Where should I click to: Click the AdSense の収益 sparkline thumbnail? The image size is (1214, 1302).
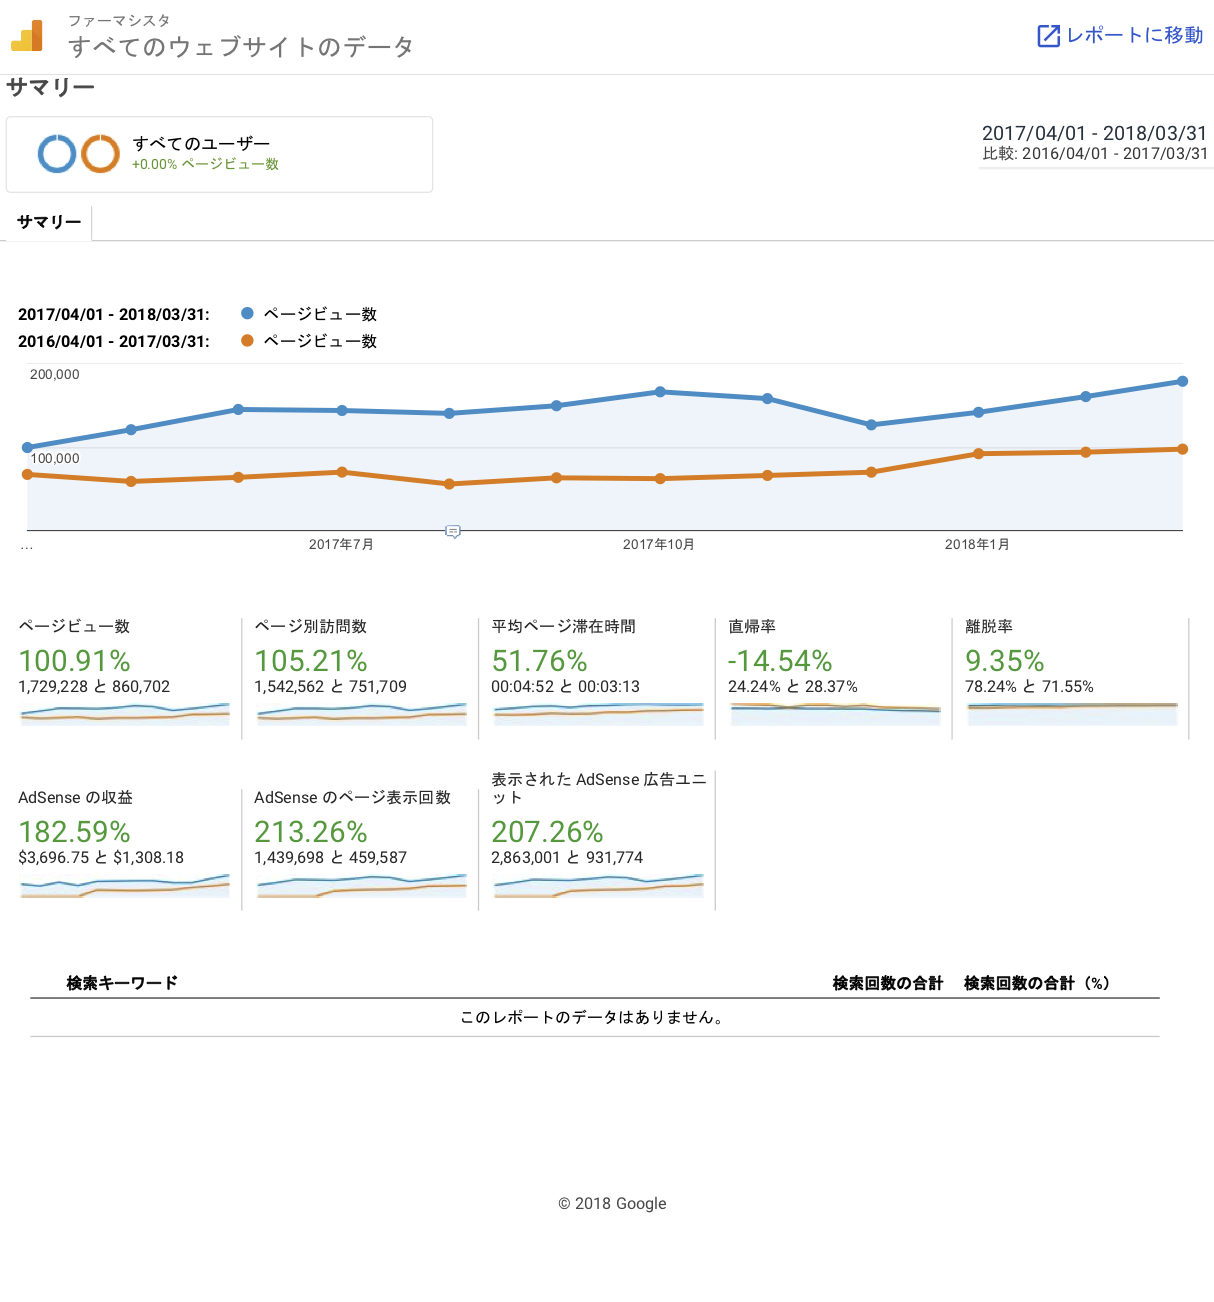[x=125, y=885]
